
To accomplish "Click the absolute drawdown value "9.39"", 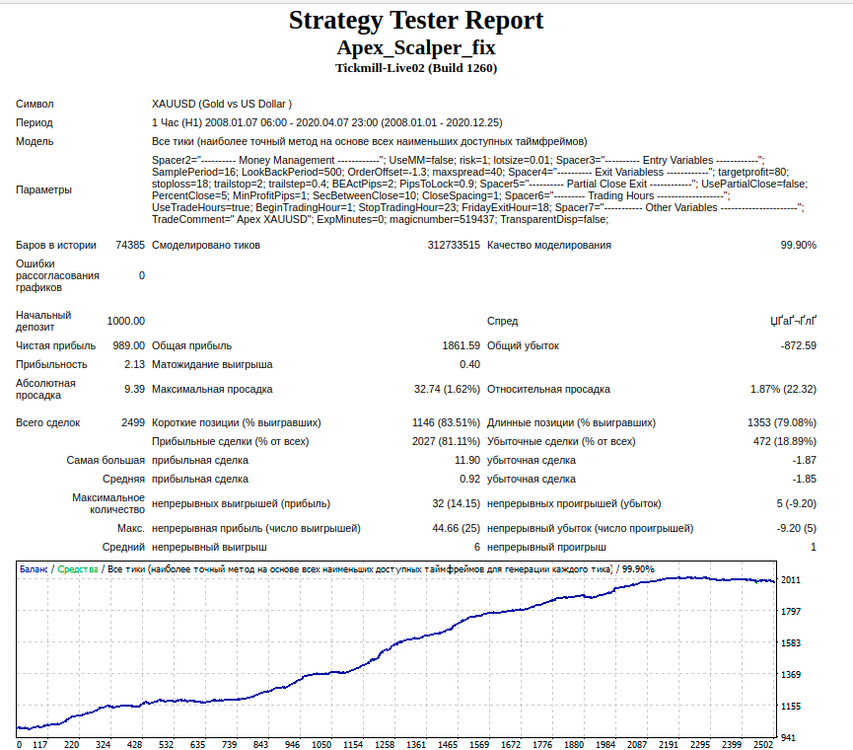I will pyautogui.click(x=134, y=389).
